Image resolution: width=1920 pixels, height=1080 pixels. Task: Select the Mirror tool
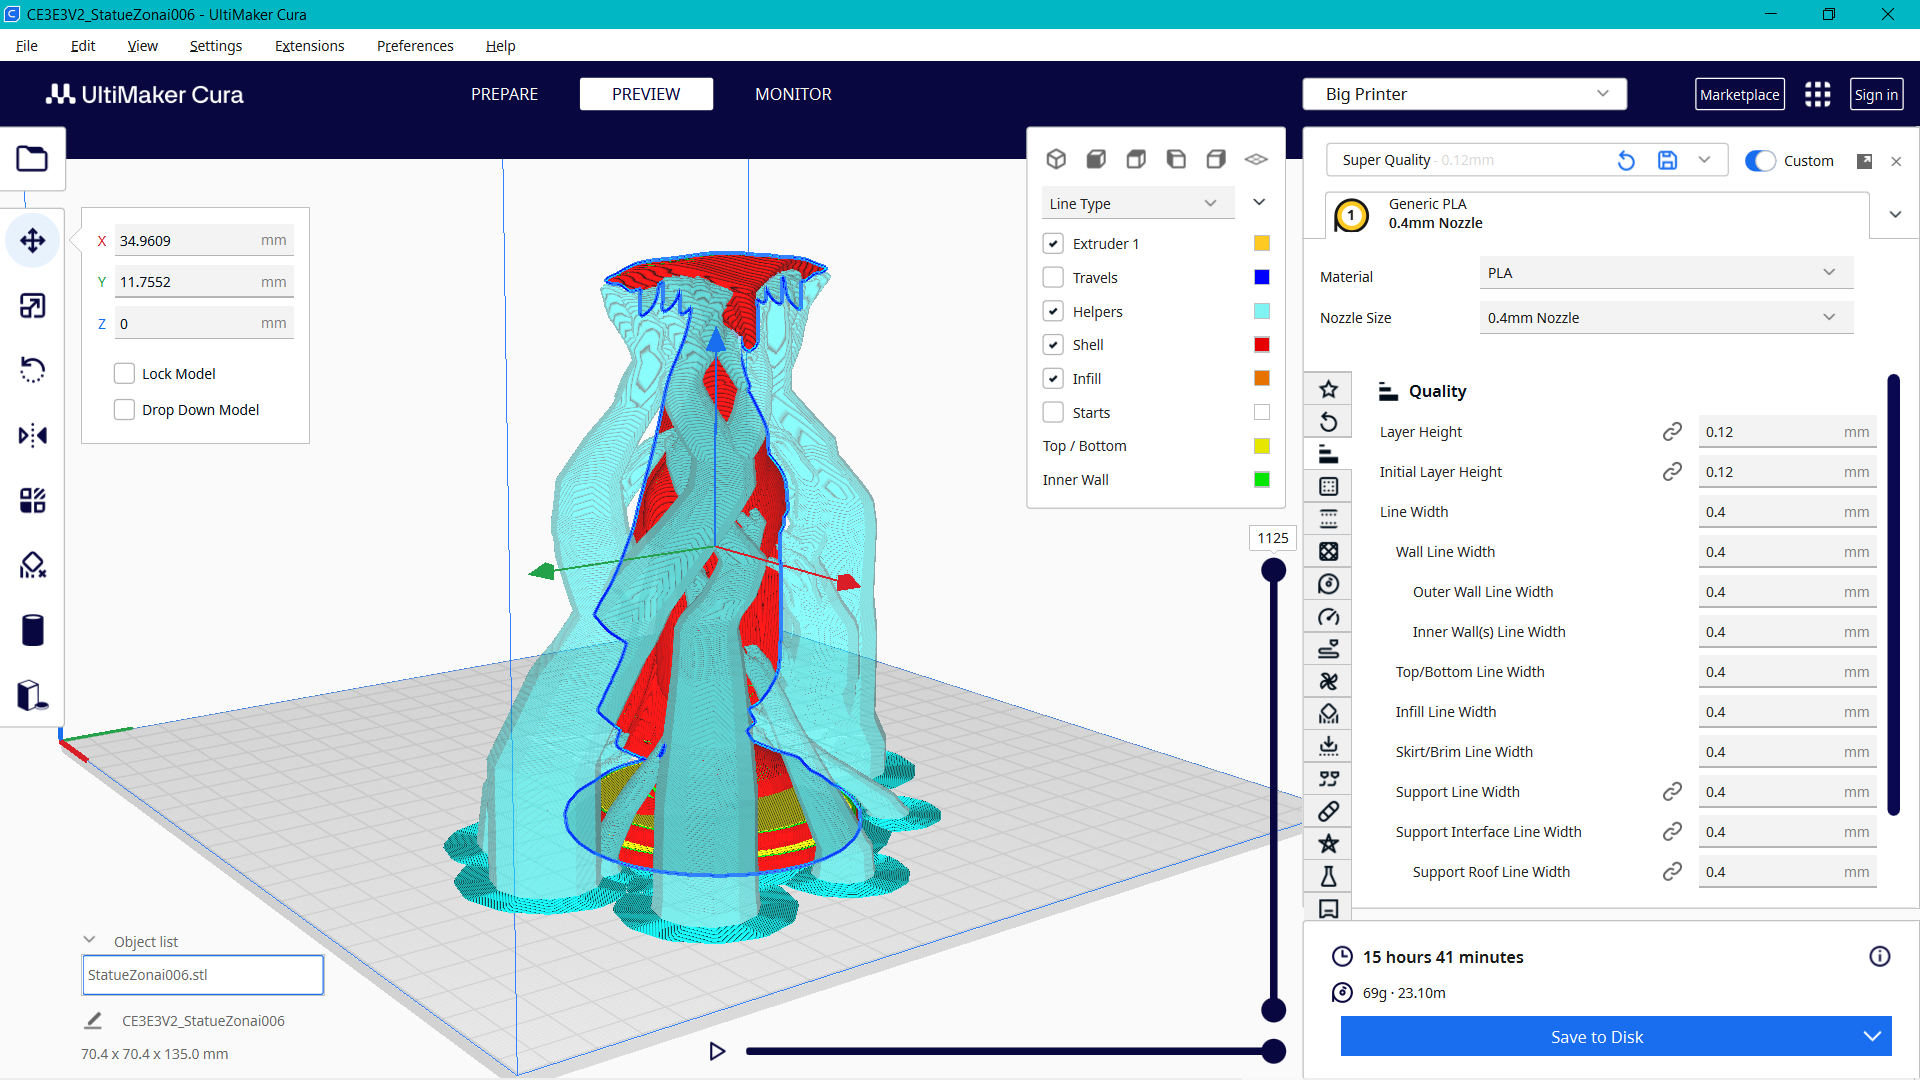click(33, 435)
